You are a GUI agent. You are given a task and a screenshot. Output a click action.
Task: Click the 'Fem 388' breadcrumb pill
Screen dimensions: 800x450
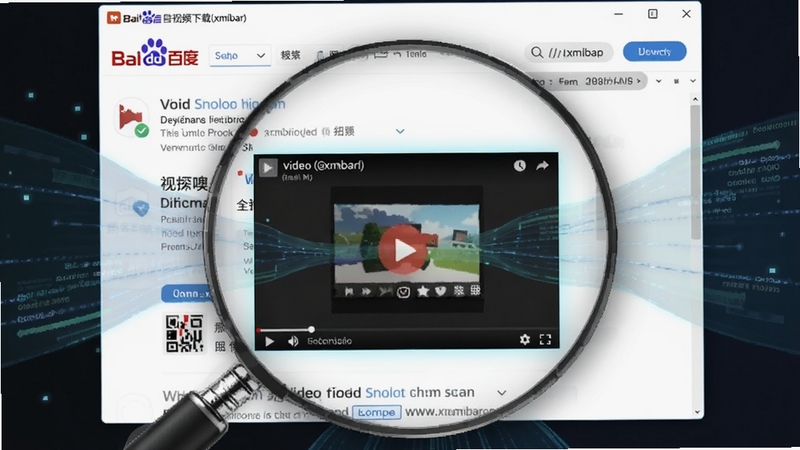coord(592,81)
